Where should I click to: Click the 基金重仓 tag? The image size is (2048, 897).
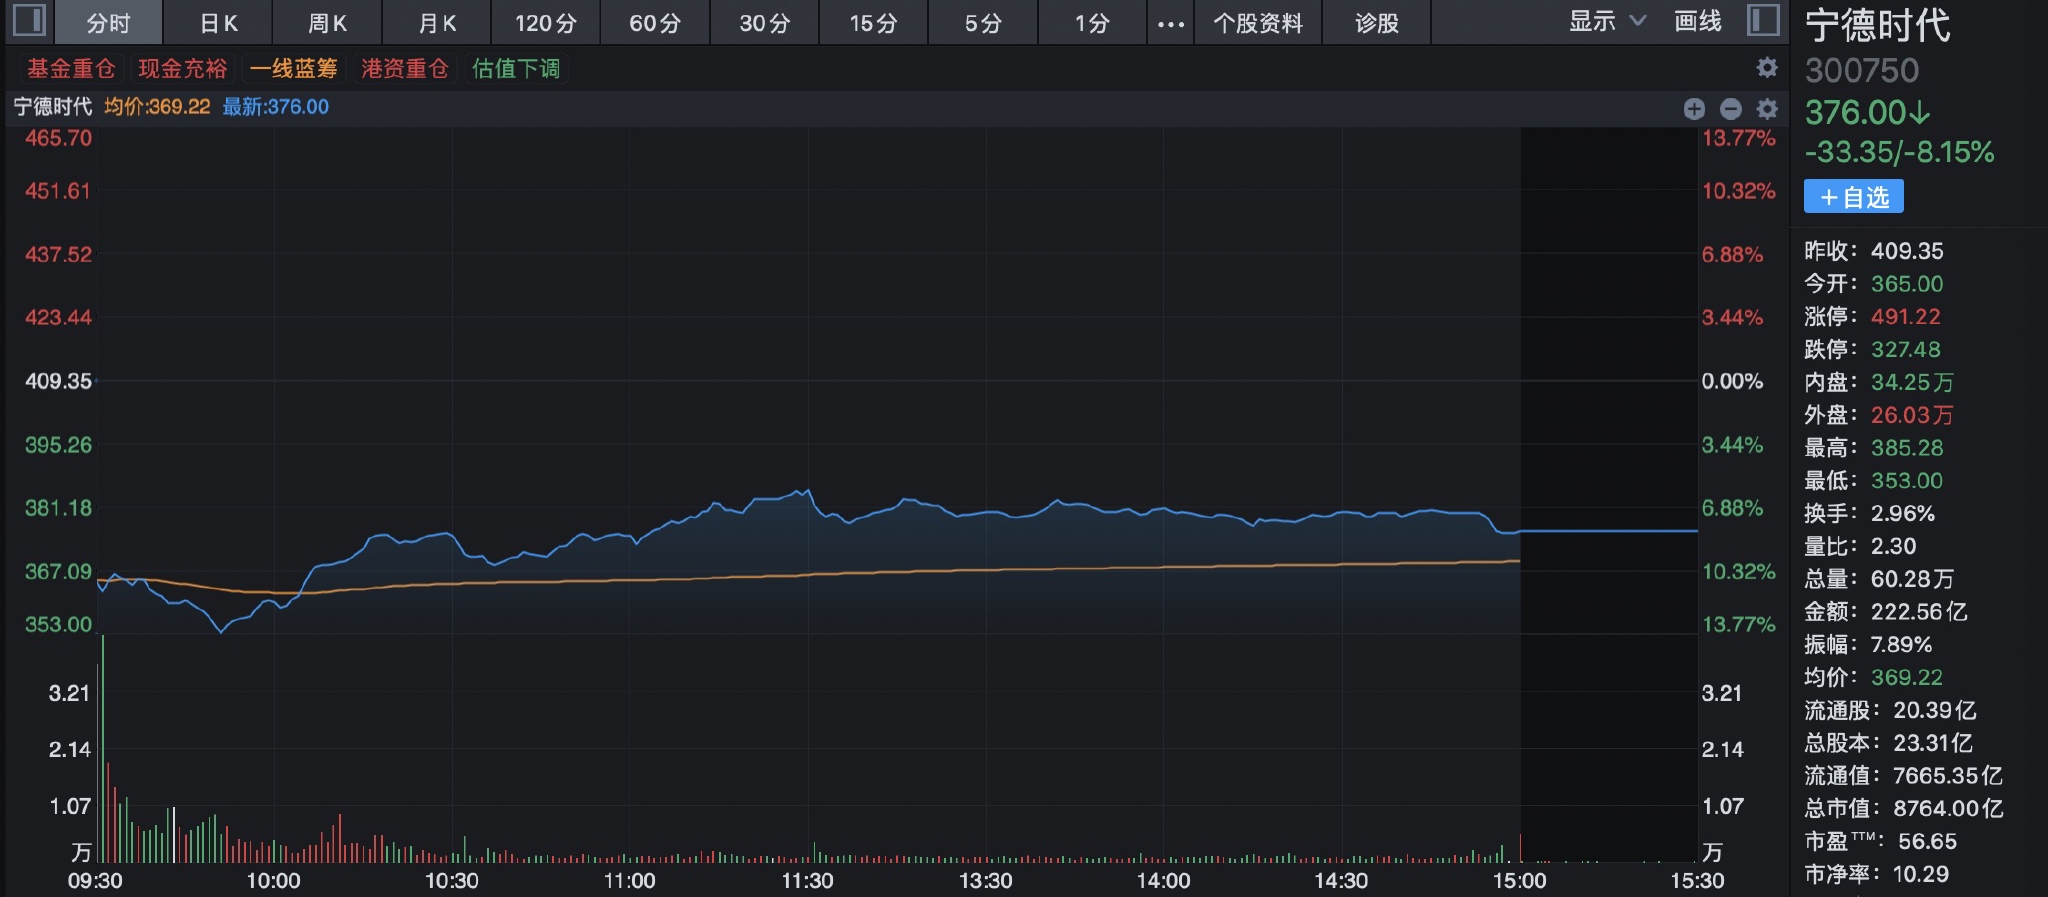(x=71, y=68)
